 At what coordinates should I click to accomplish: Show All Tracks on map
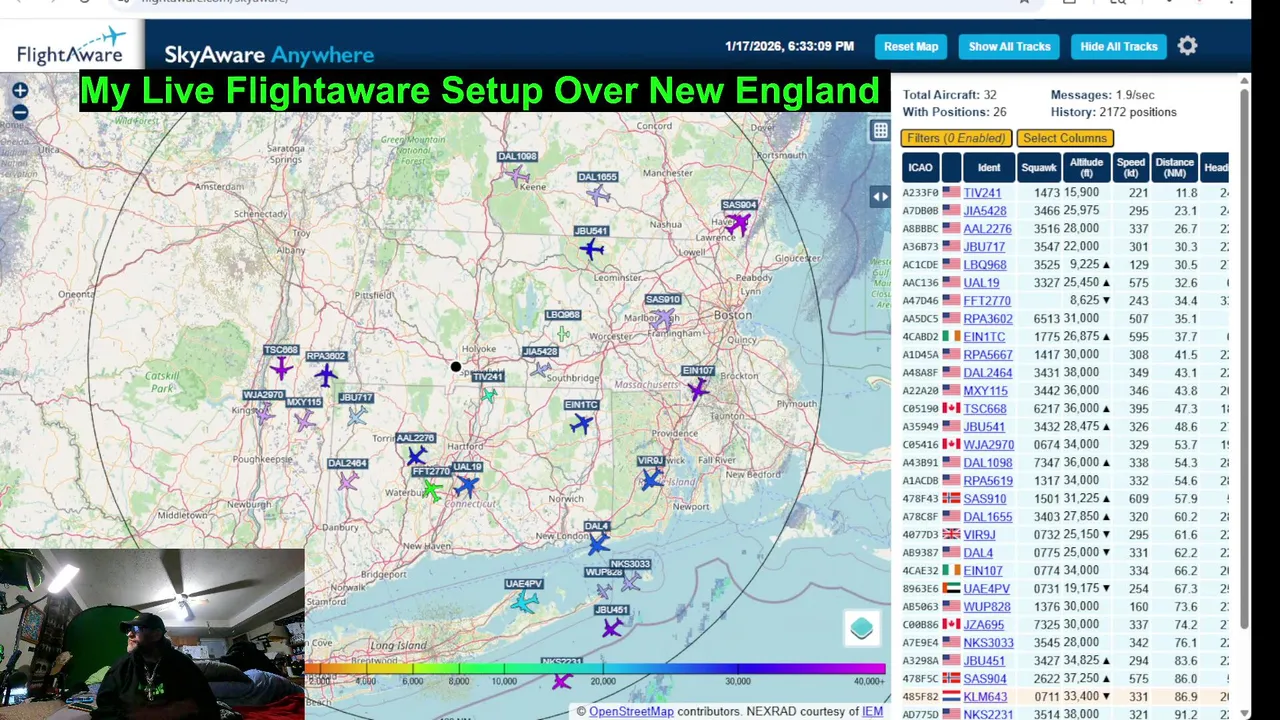click(x=1009, y=46)
